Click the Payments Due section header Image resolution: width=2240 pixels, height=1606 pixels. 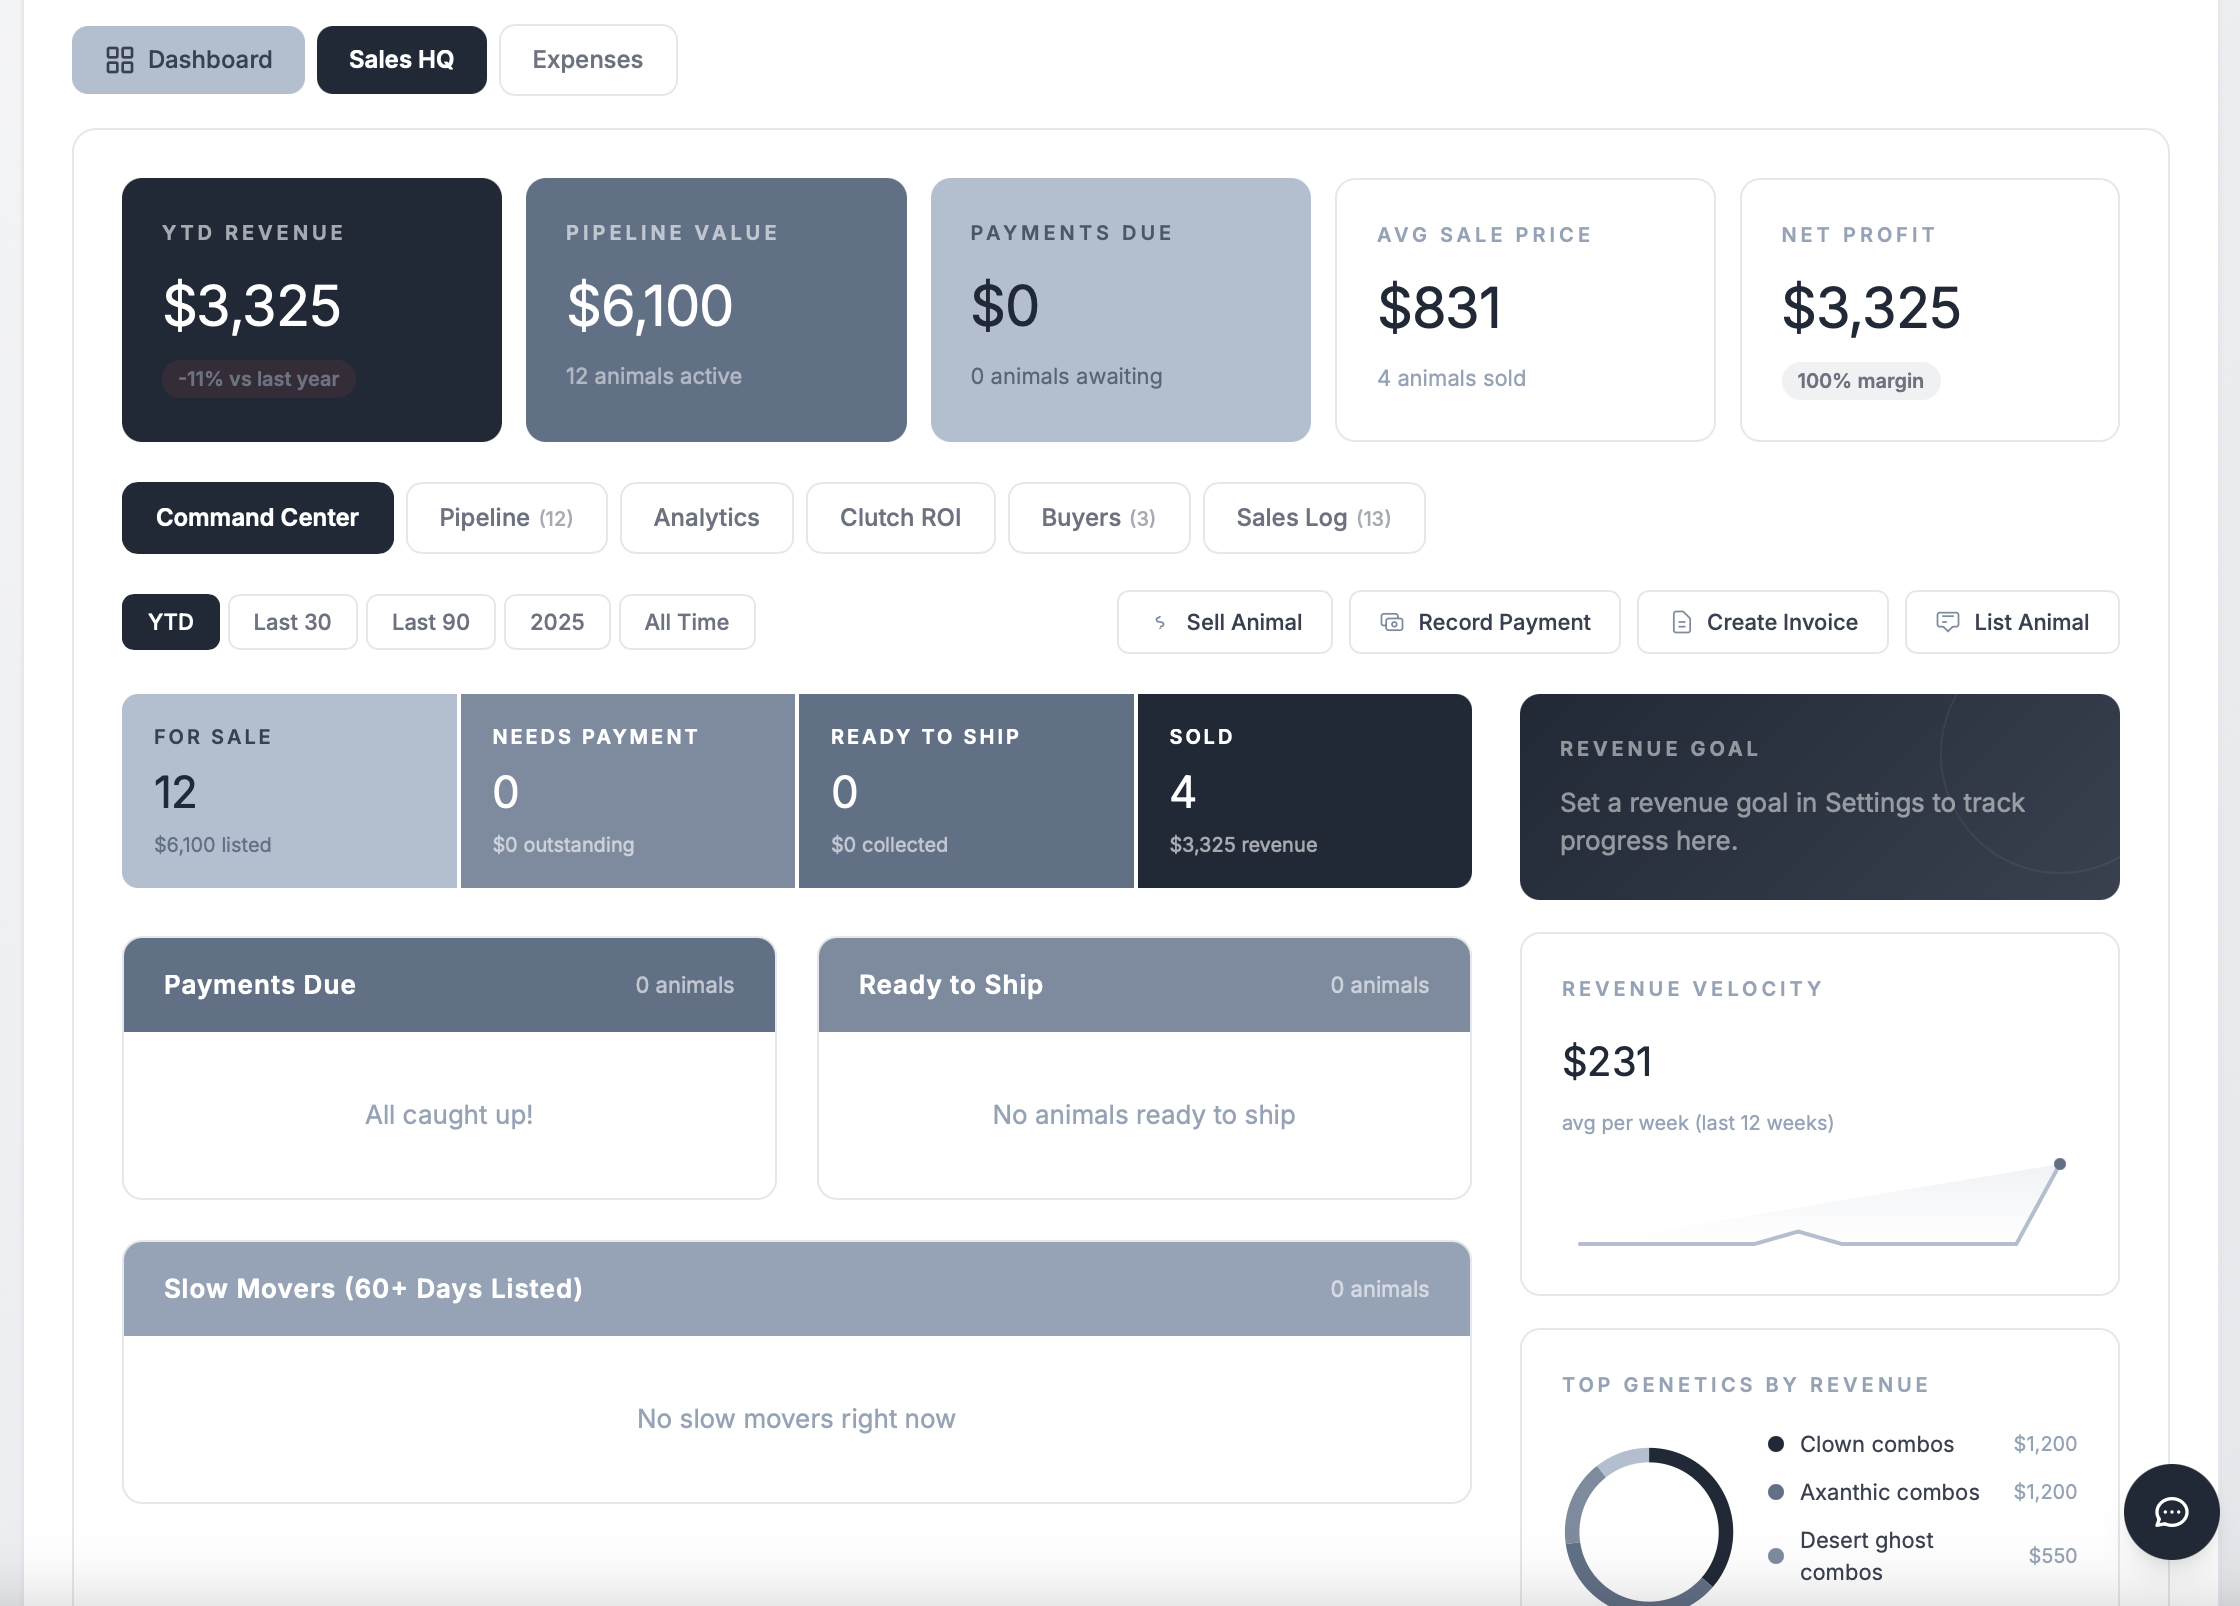click(x=449, y=985)
